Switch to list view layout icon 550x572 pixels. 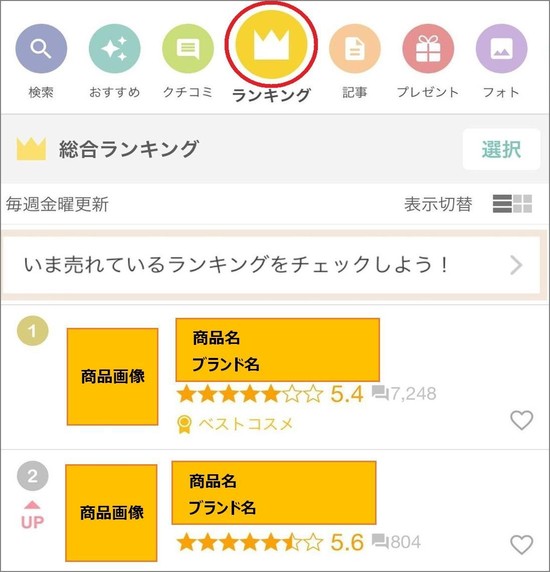tap(502, 204)
